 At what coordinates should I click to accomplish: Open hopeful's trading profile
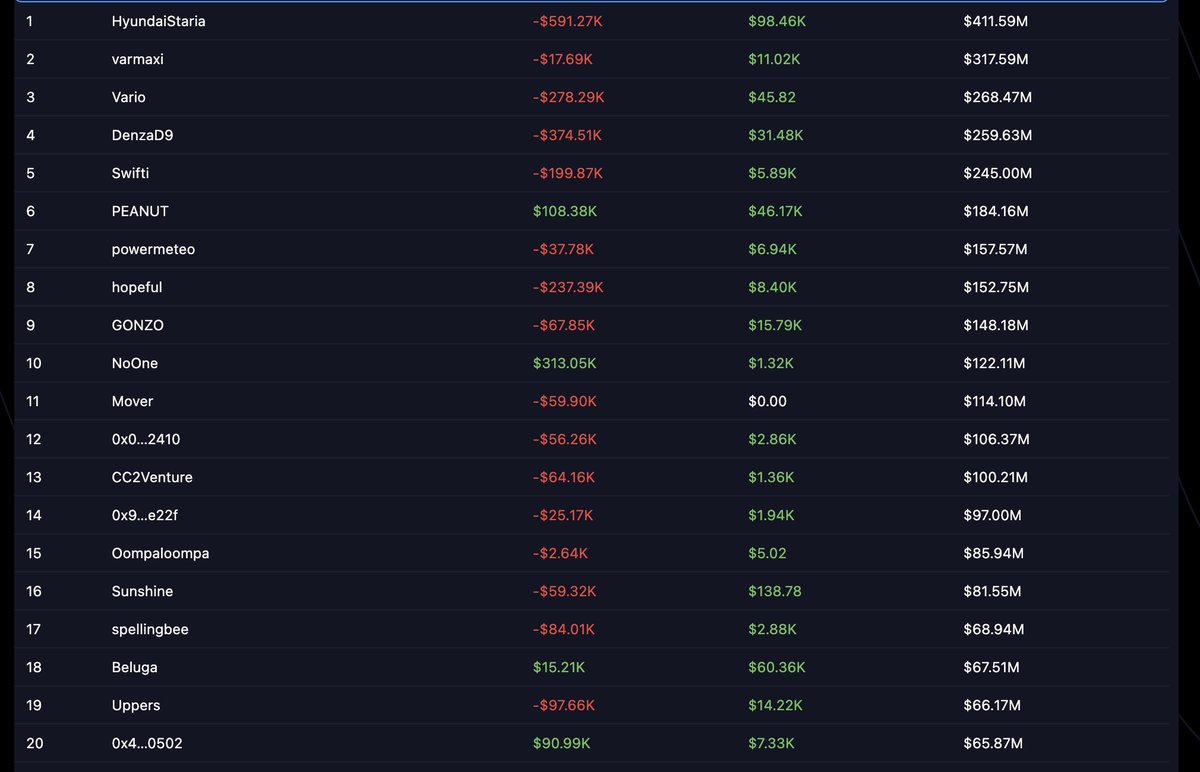(136, 287)
